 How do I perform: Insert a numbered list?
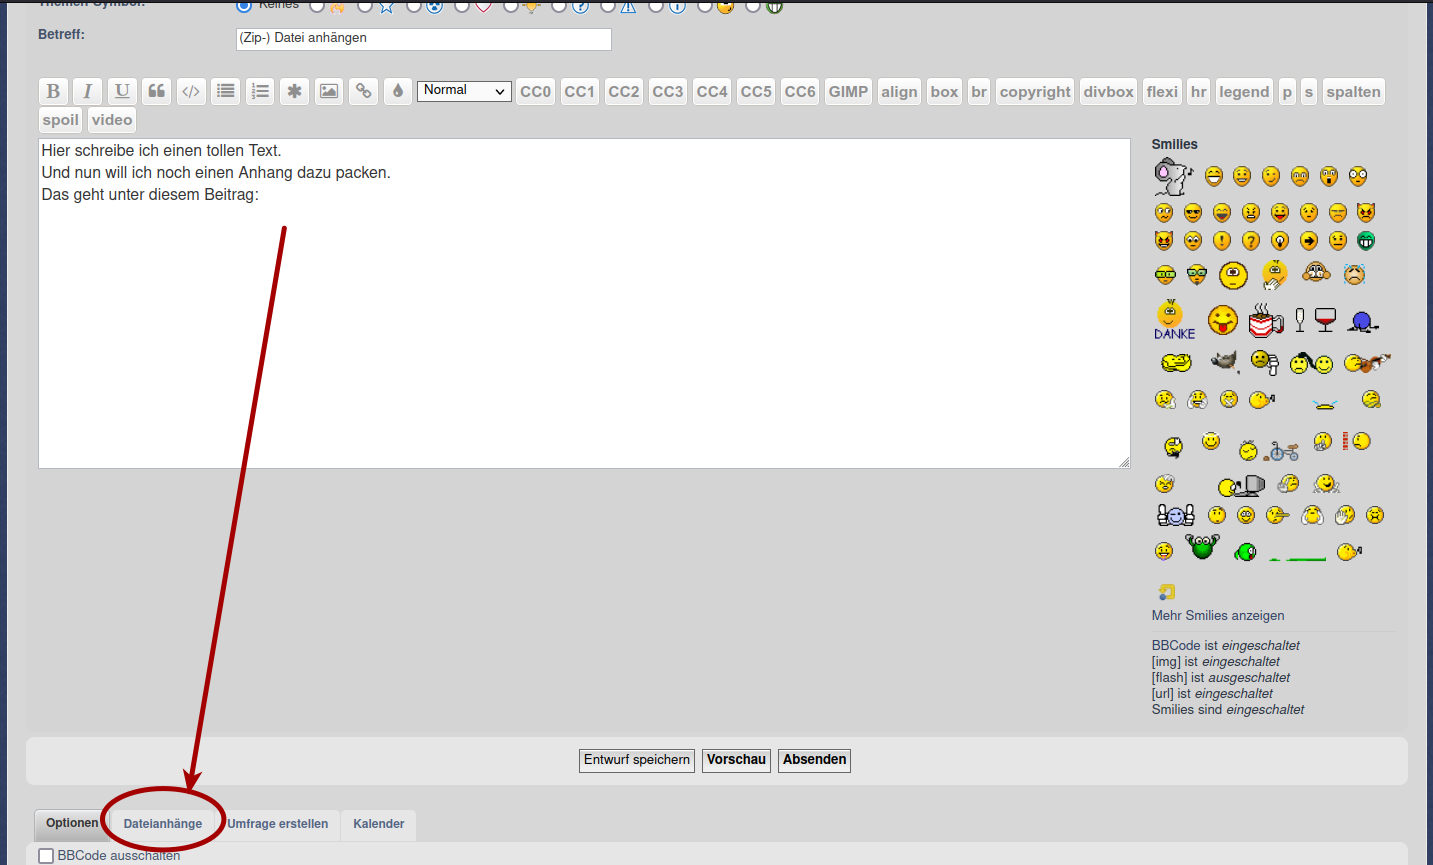[260, 91]
